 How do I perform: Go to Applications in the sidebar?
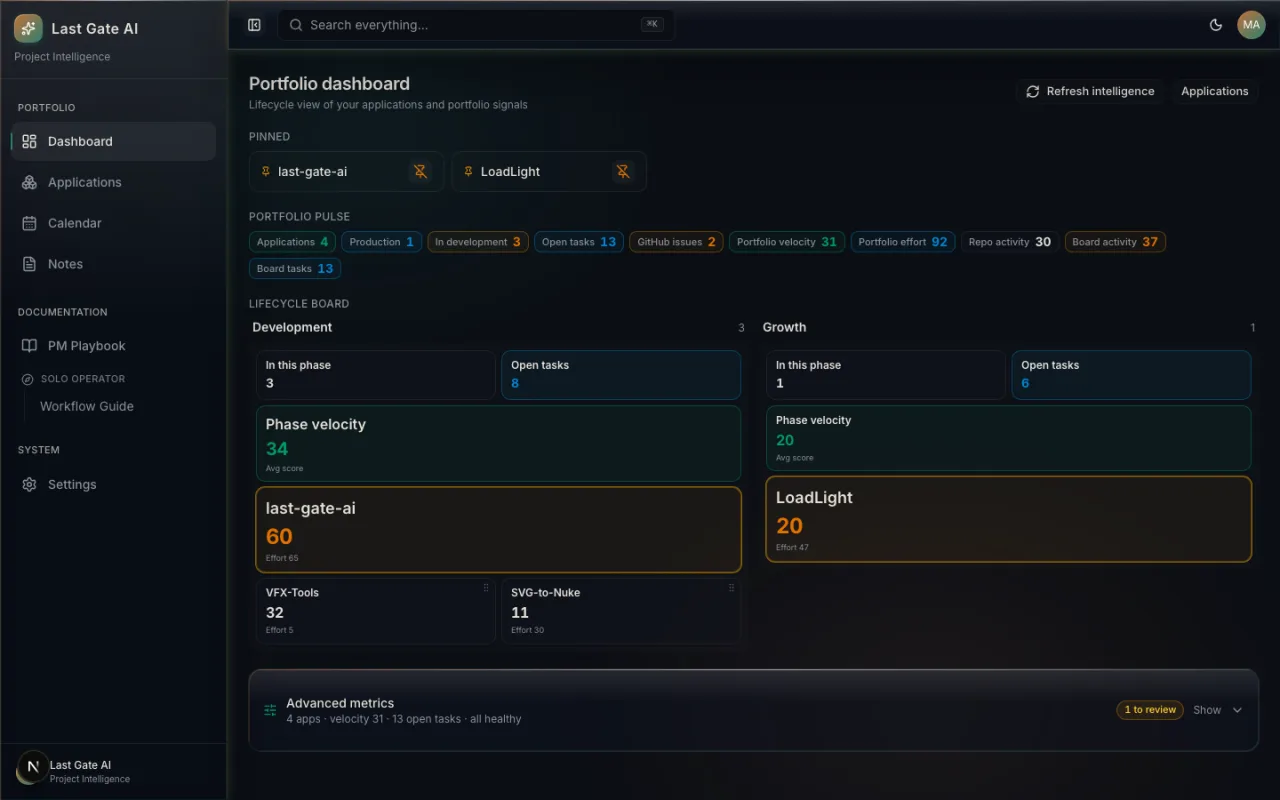point(113,182)
